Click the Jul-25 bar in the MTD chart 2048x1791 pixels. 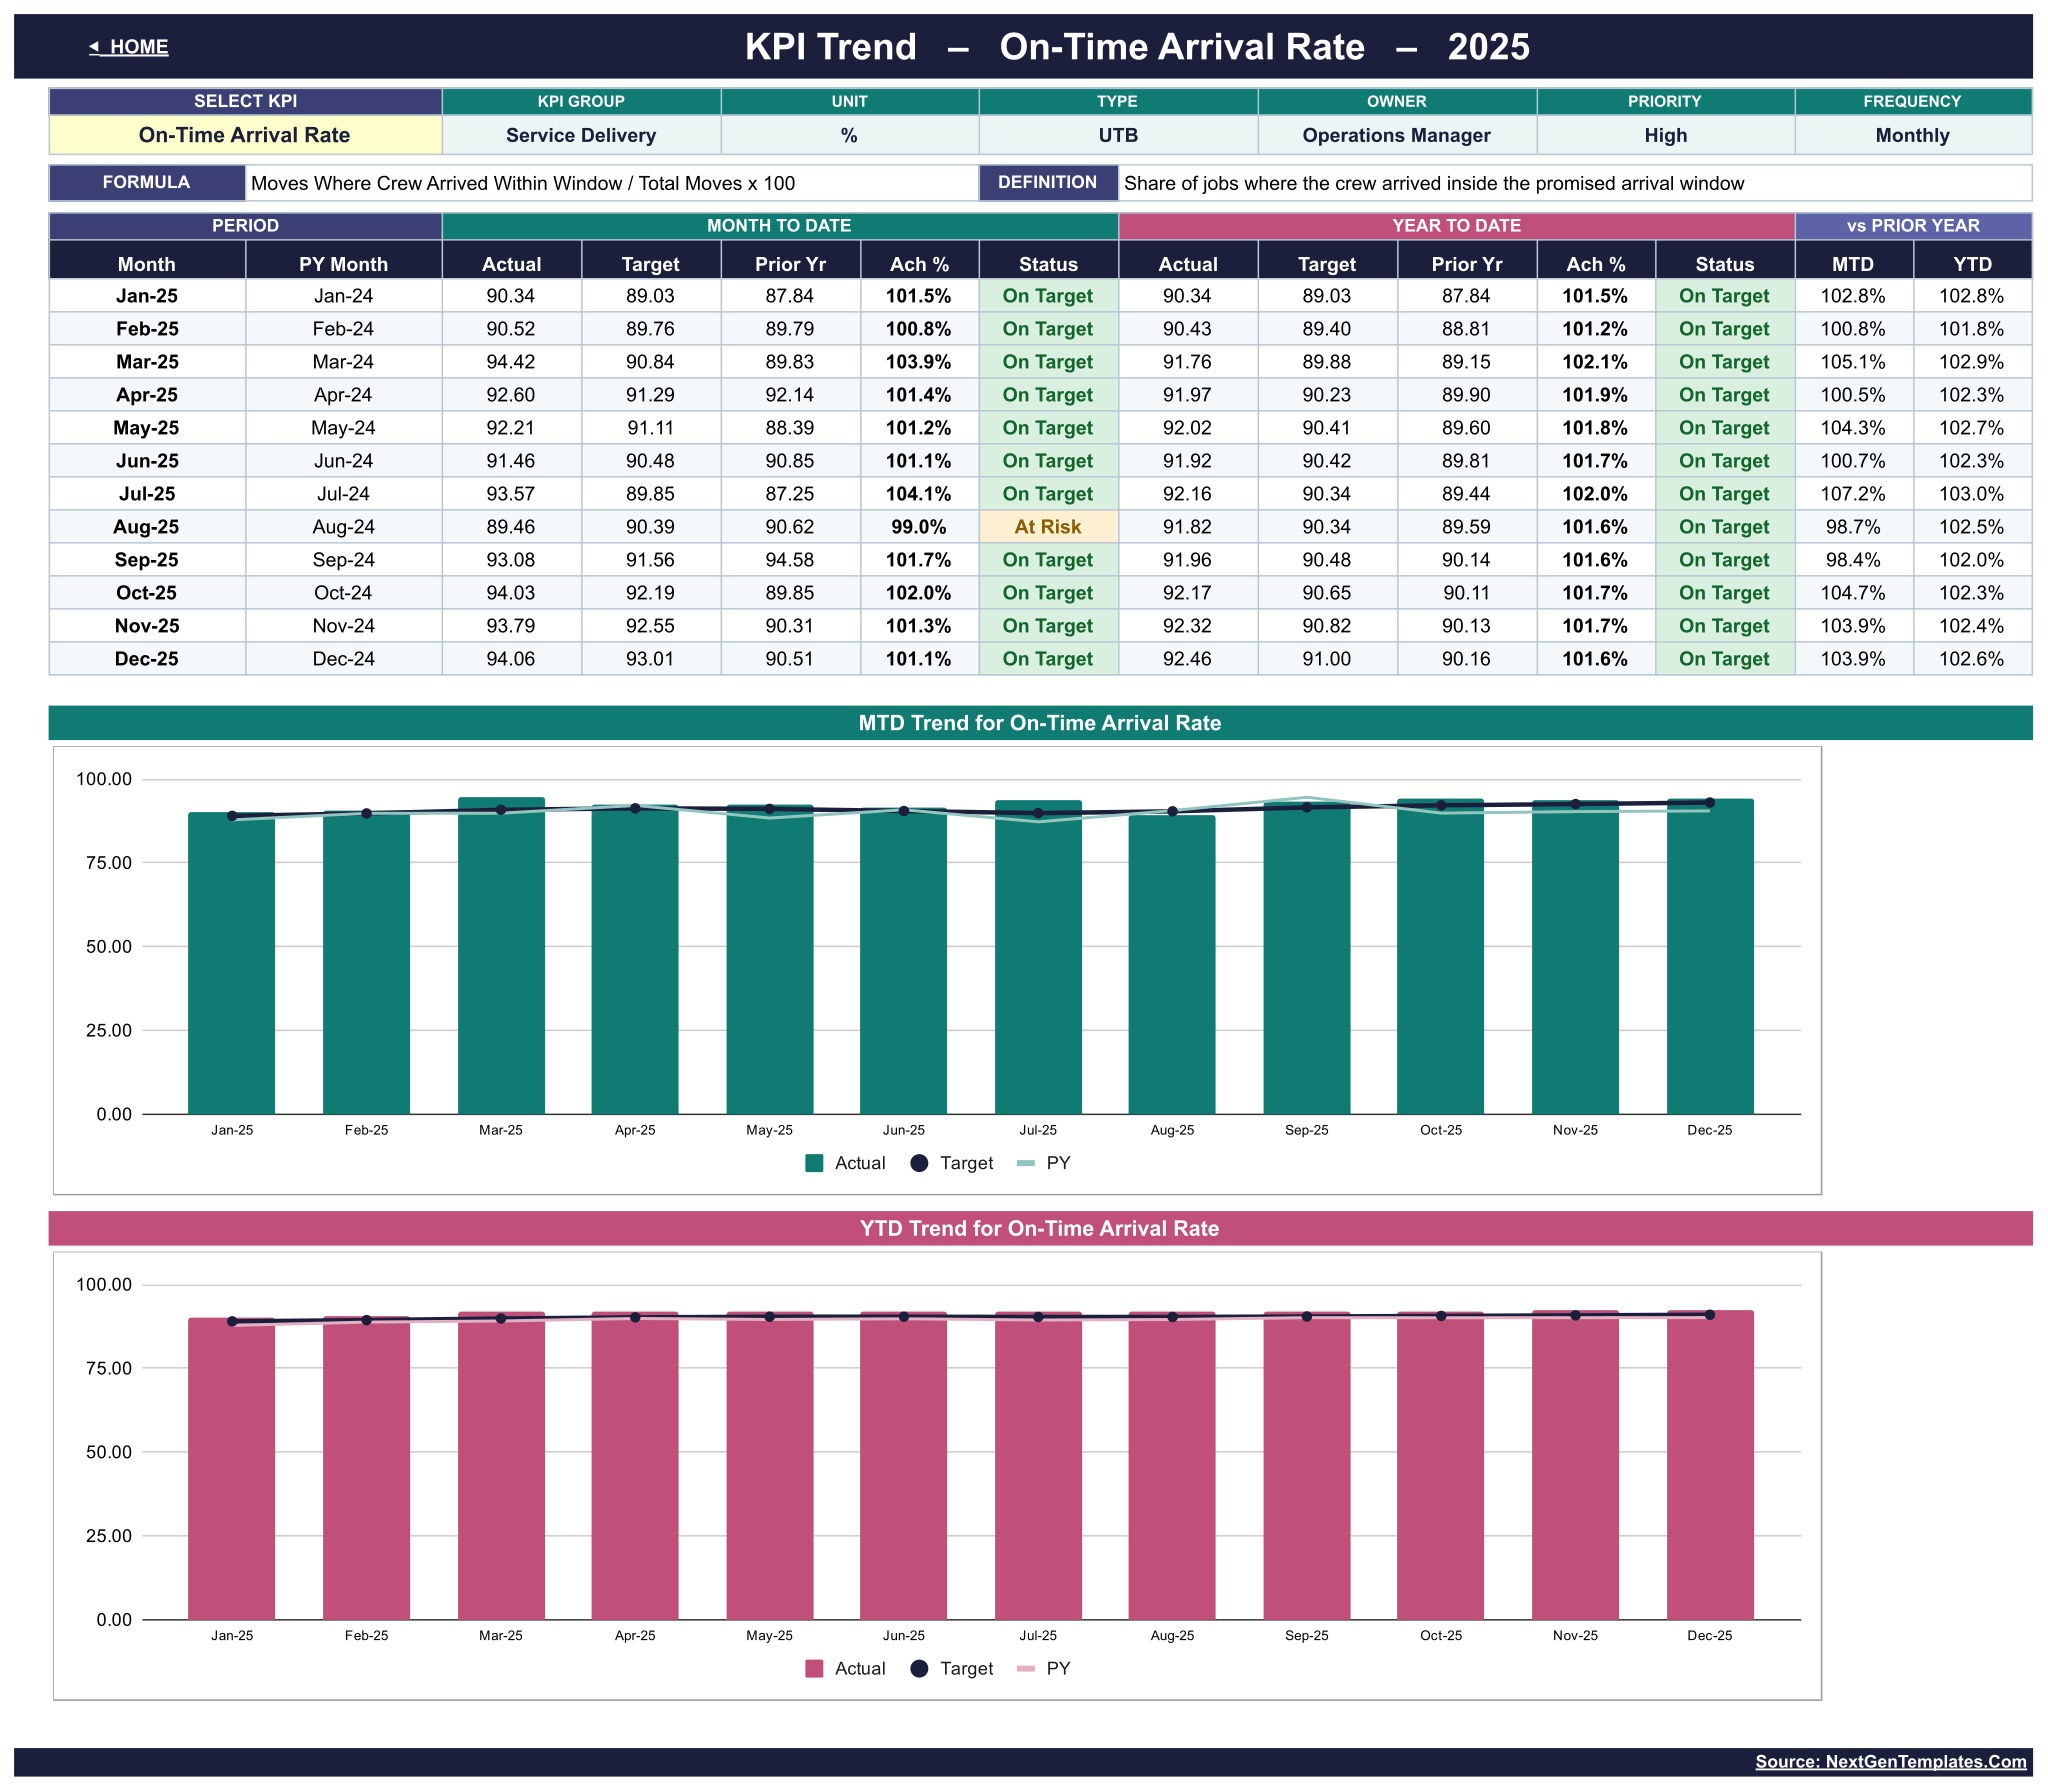pyautogui.click(x=1038, y=957)
